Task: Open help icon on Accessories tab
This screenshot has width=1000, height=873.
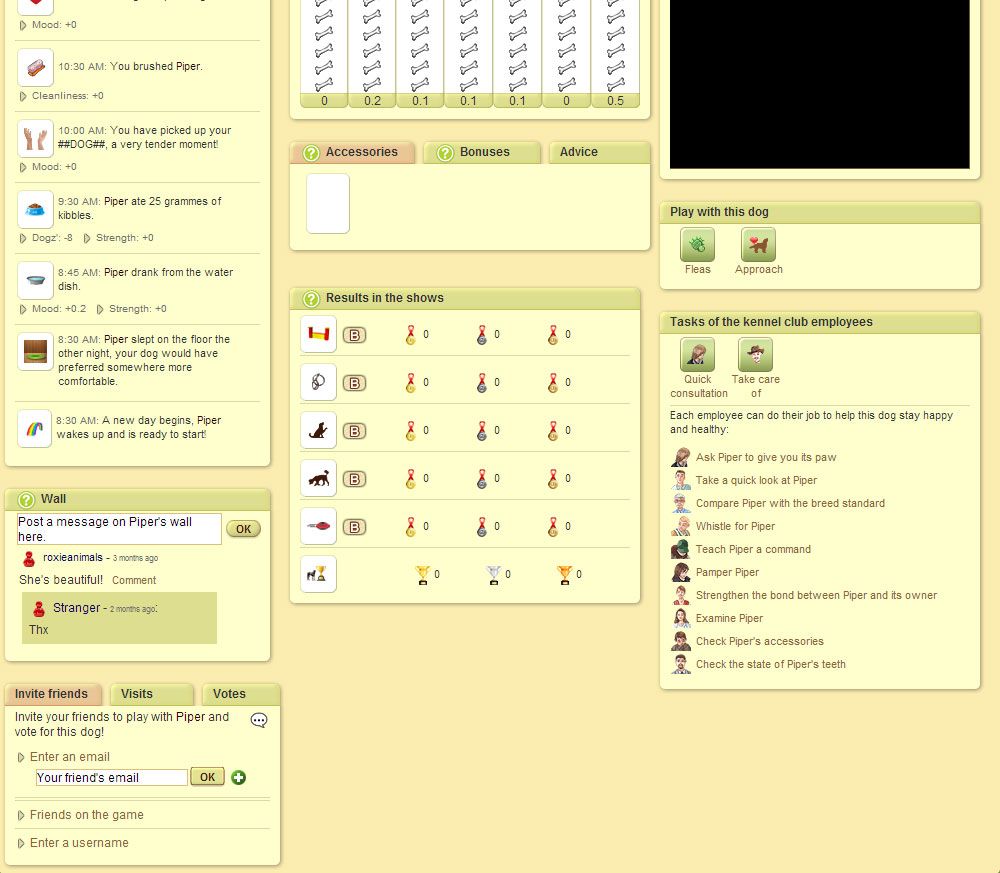Action: (311, 153)
